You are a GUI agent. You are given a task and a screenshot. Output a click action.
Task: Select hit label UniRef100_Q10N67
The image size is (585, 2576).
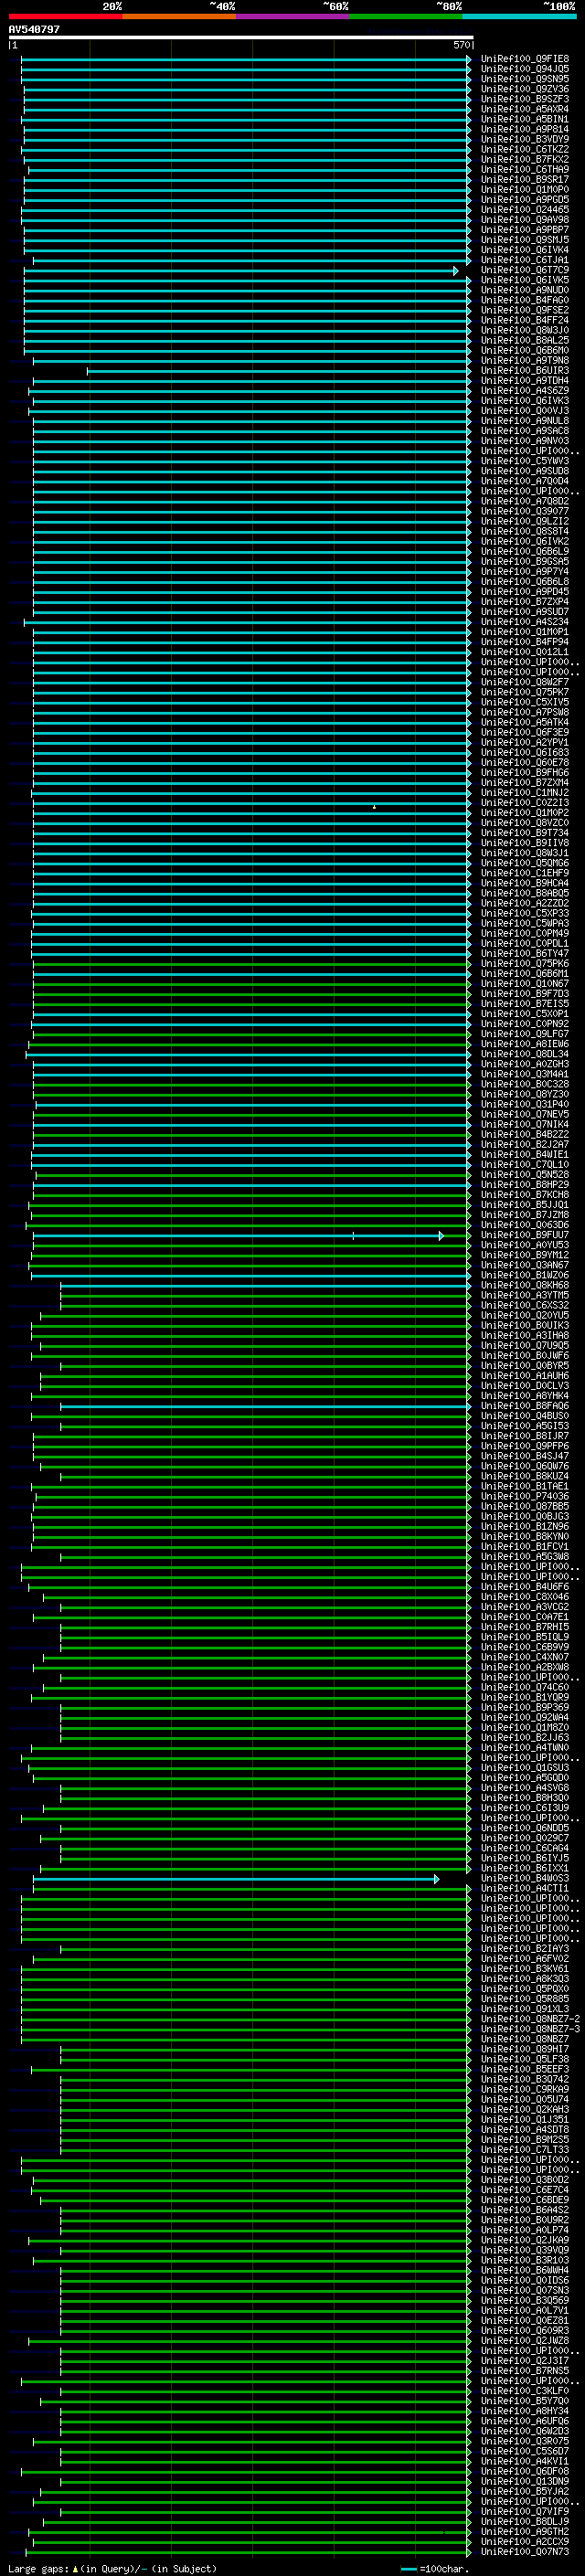(525, 984)
